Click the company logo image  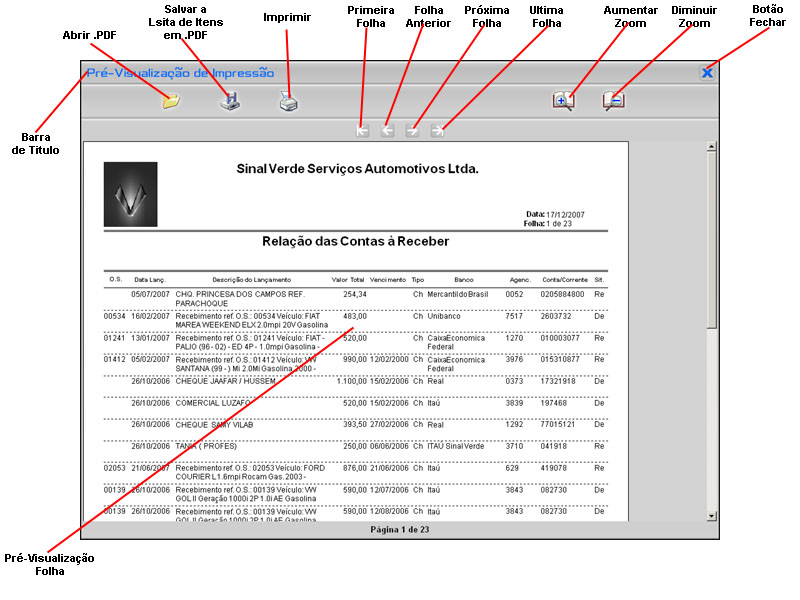(x=131, y=194)
